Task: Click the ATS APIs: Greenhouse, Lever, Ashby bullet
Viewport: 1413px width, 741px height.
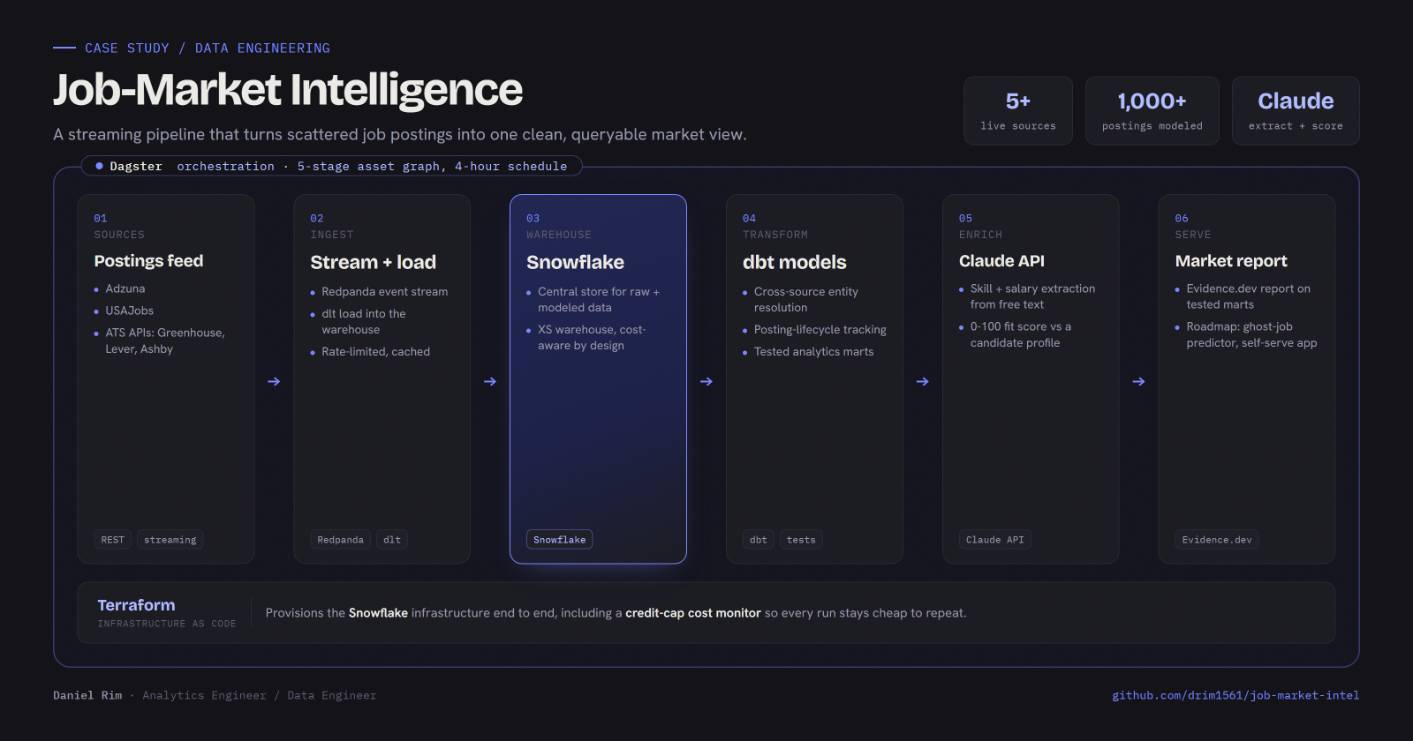Action: 165,341
